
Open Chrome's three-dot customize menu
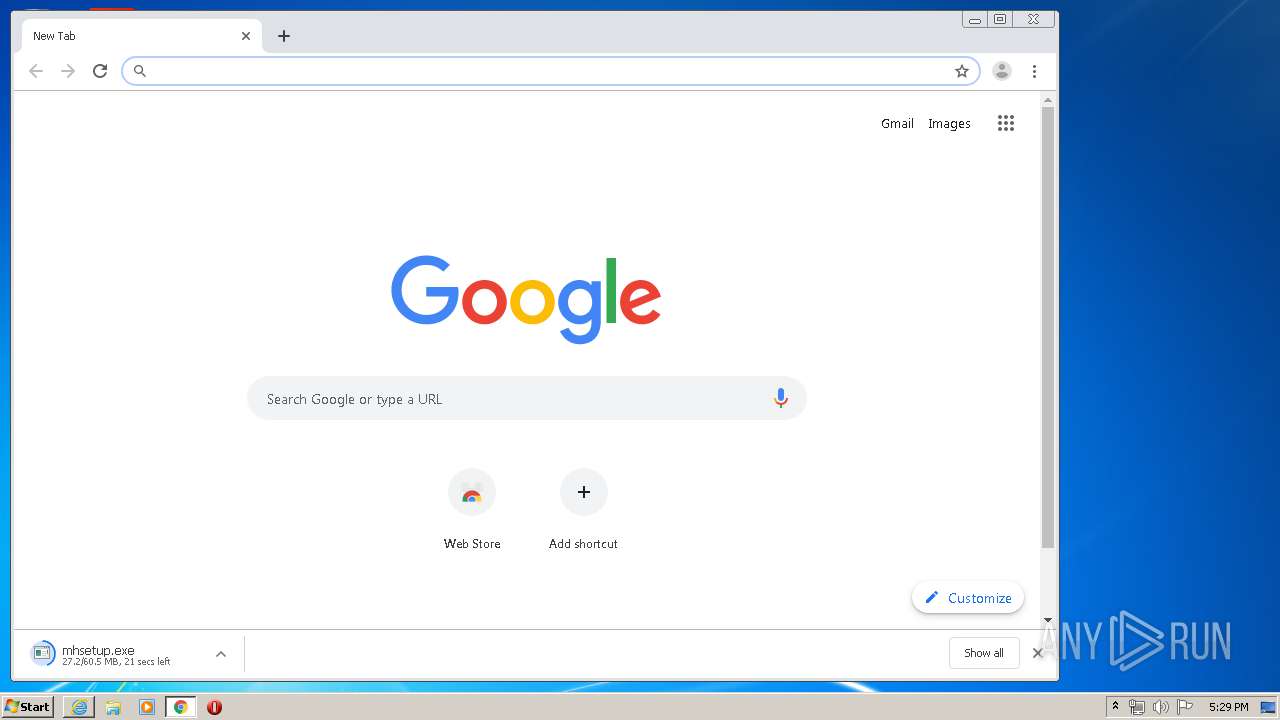tap(1034, 71)
